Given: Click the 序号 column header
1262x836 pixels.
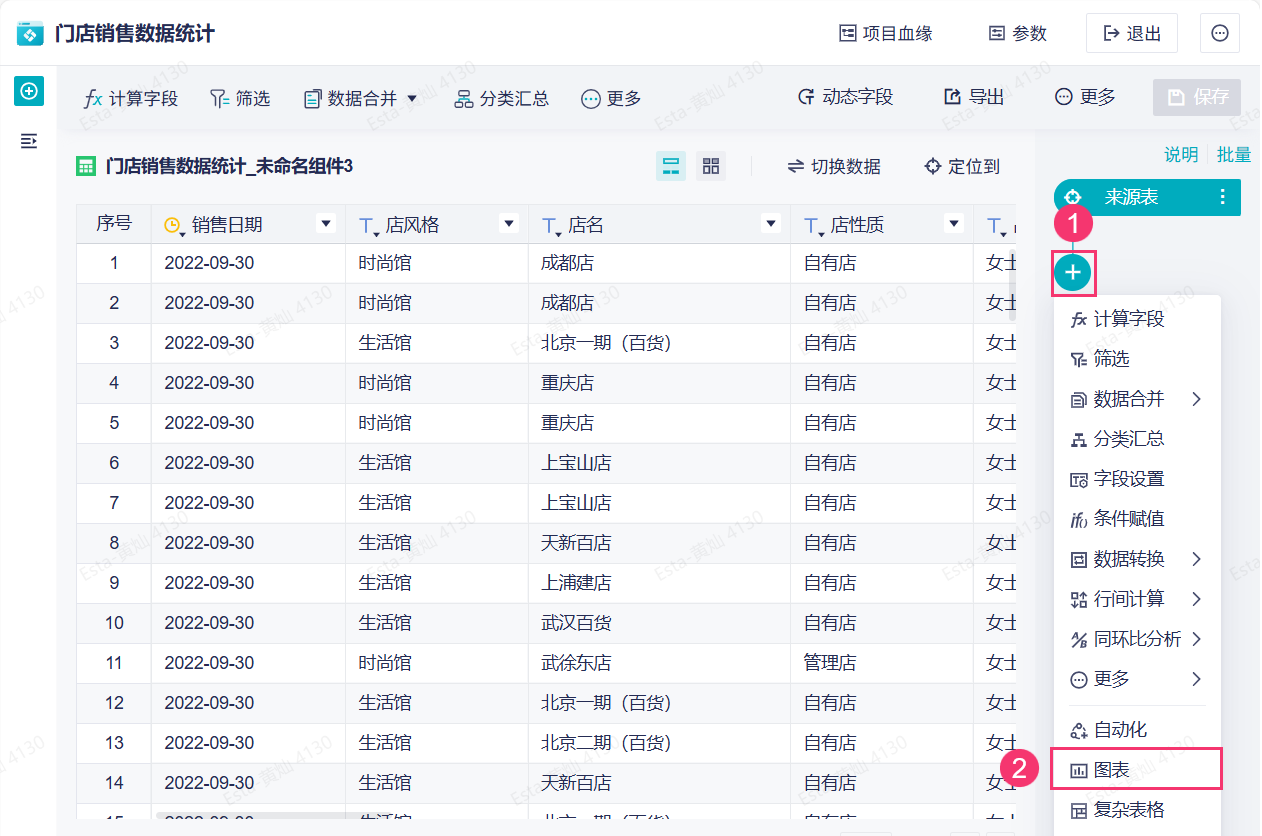Looking at the screenshot, I should [x=114, y=224].
